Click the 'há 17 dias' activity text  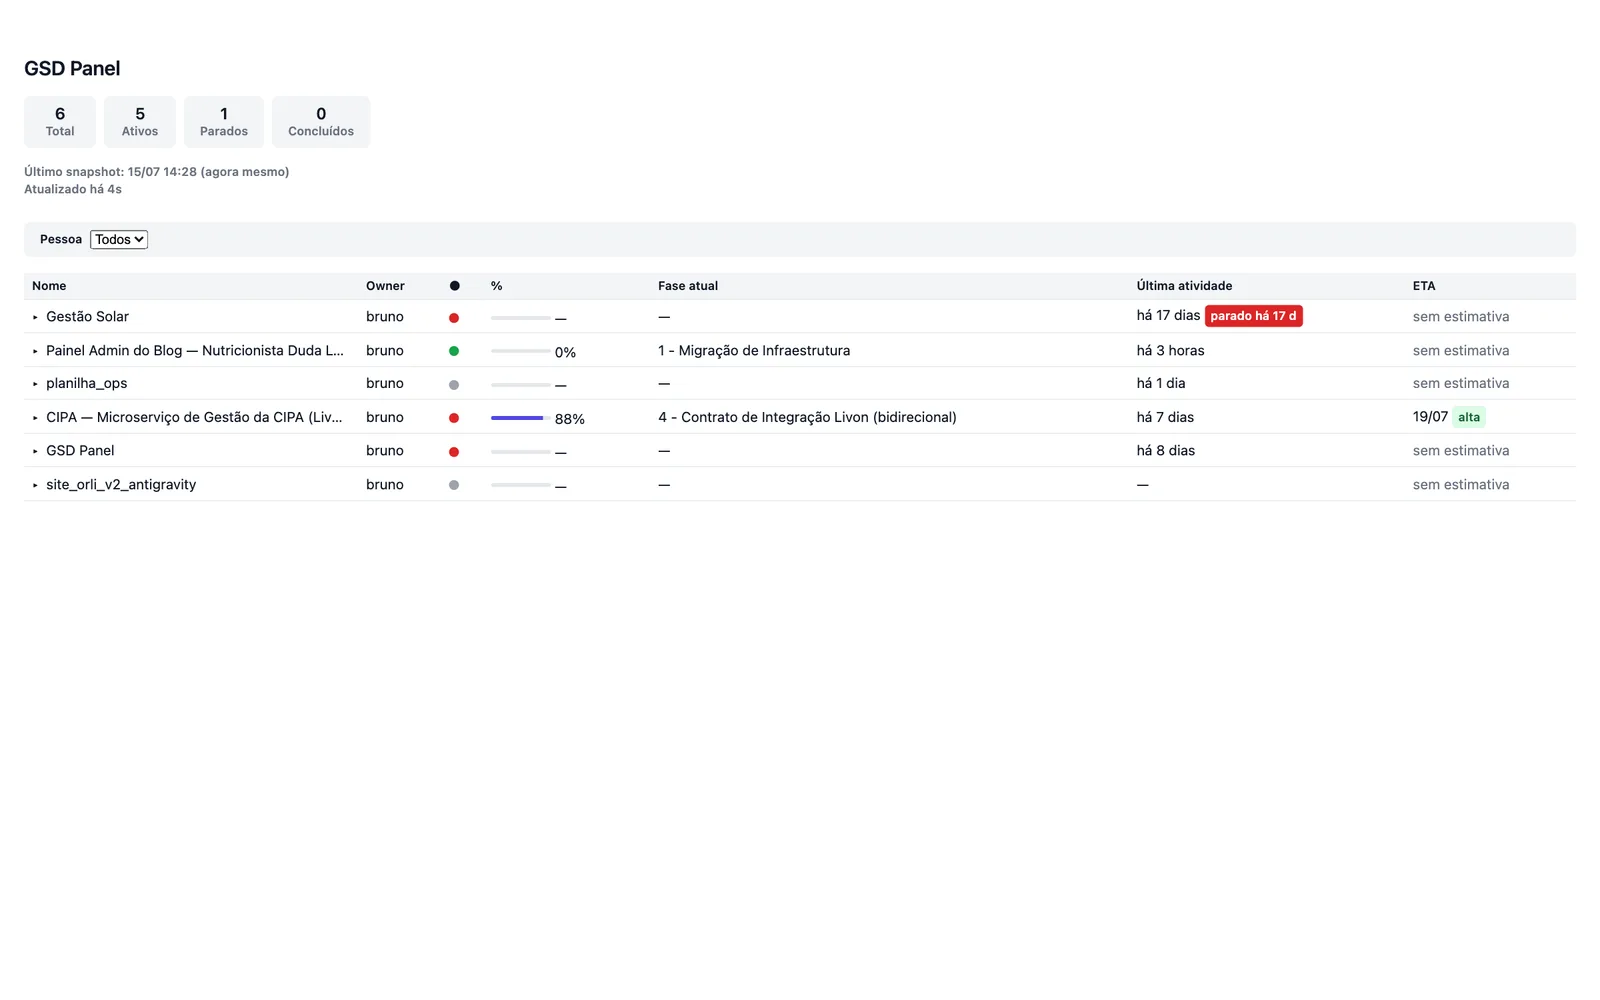1168,316
